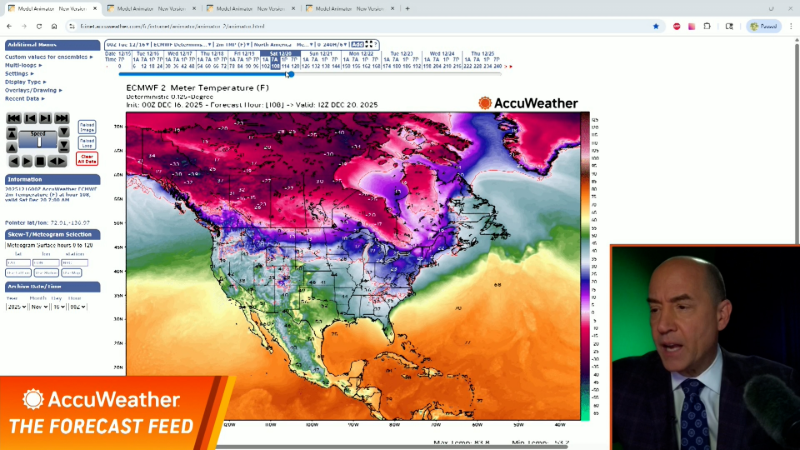Select forecast hour 0 in timeline
This screenshot has width=800, height=450.
point(120,66)
